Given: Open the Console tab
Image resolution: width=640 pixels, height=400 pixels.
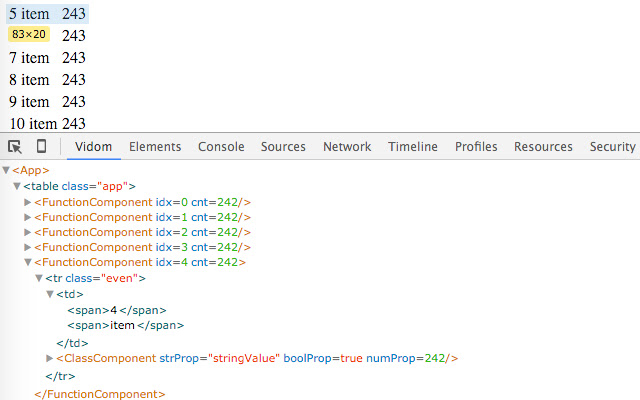Looking at the screenshot, I should pyautogui.click(x=221, y=147).
